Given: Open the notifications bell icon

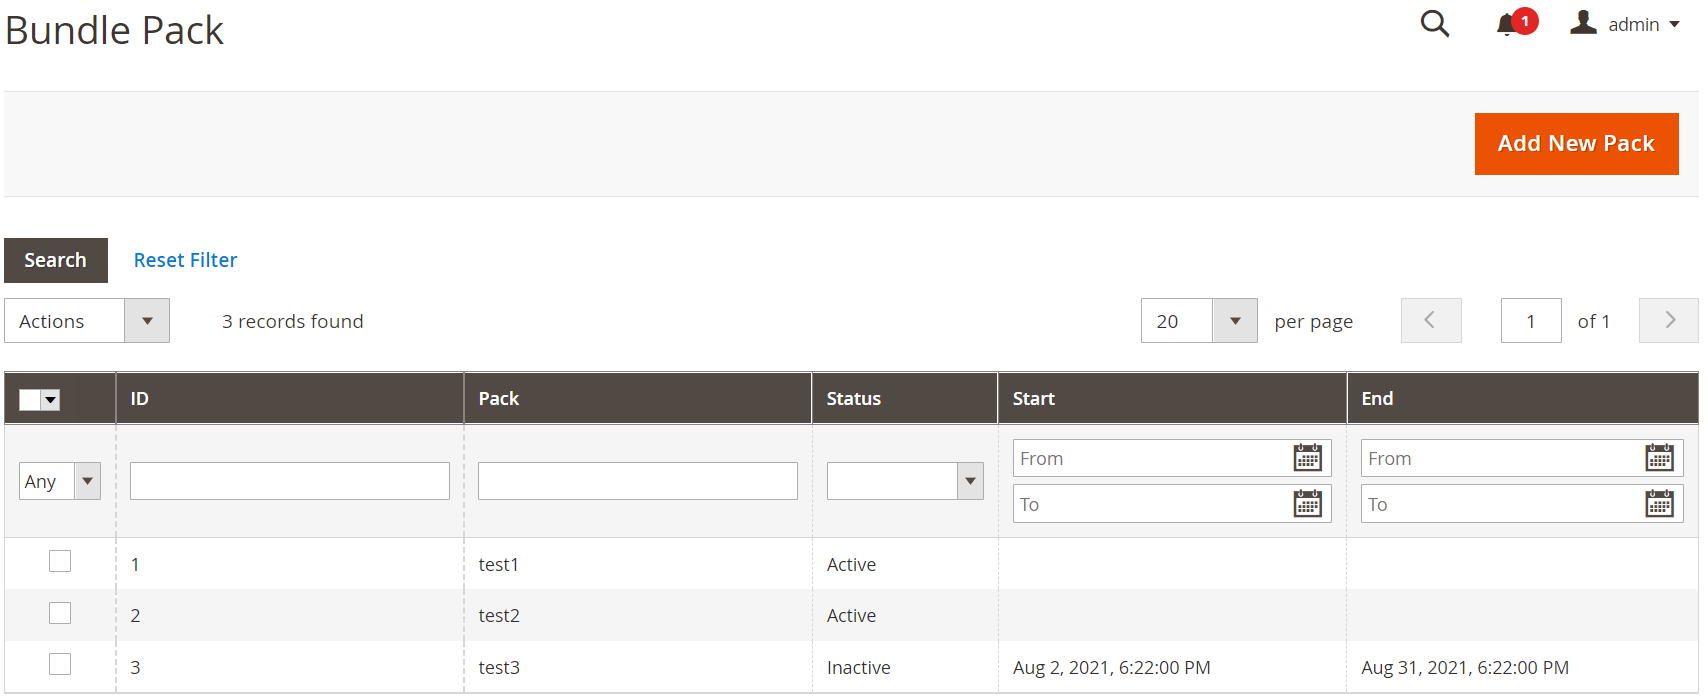Looking at the screenshot, I should coord(1507,25).
